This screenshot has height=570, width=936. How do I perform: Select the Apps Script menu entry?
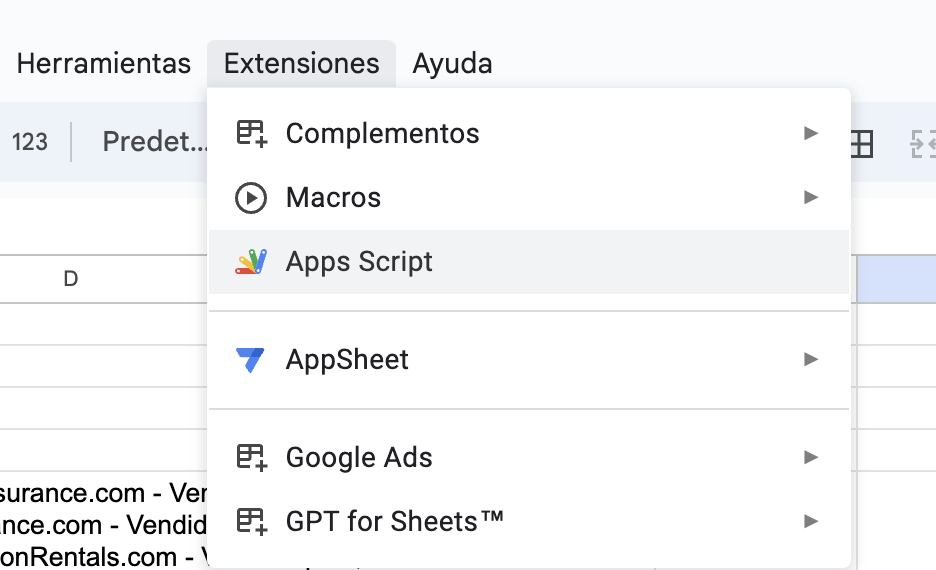pos(360,262)
